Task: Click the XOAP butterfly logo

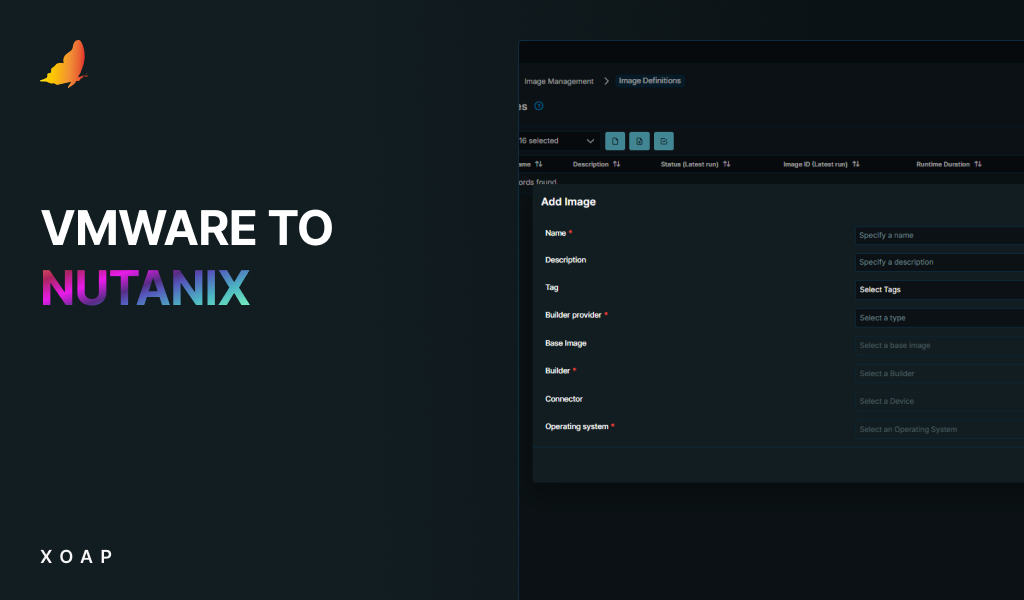Action: [x=65, y=62]
